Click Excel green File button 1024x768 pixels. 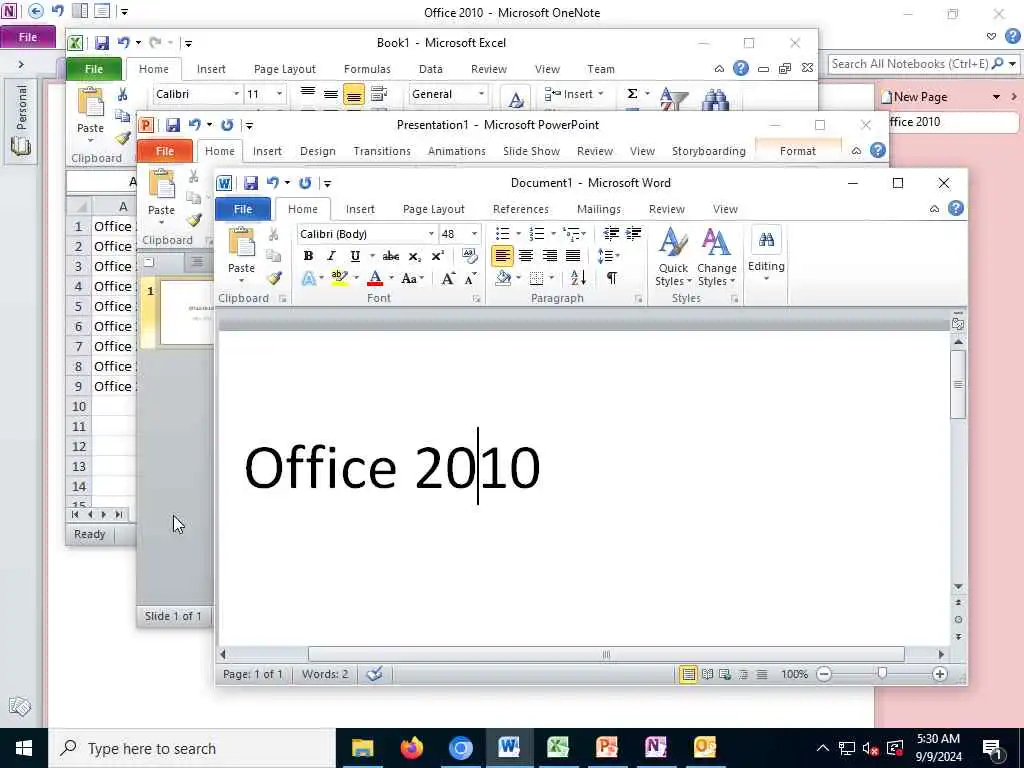tap(94, 69)
